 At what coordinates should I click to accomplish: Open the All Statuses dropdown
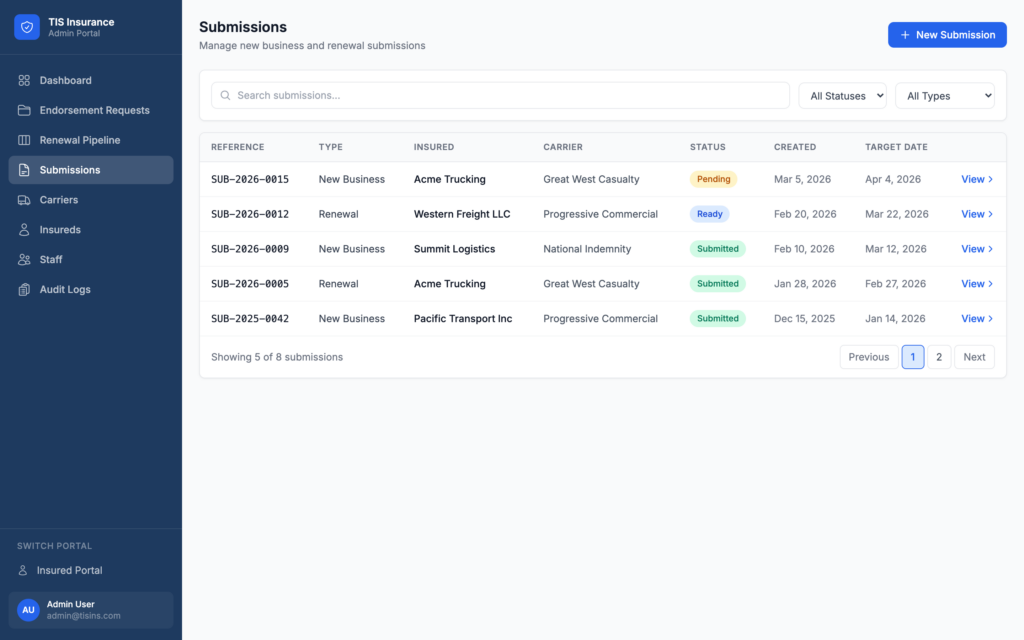coord(842,95)
